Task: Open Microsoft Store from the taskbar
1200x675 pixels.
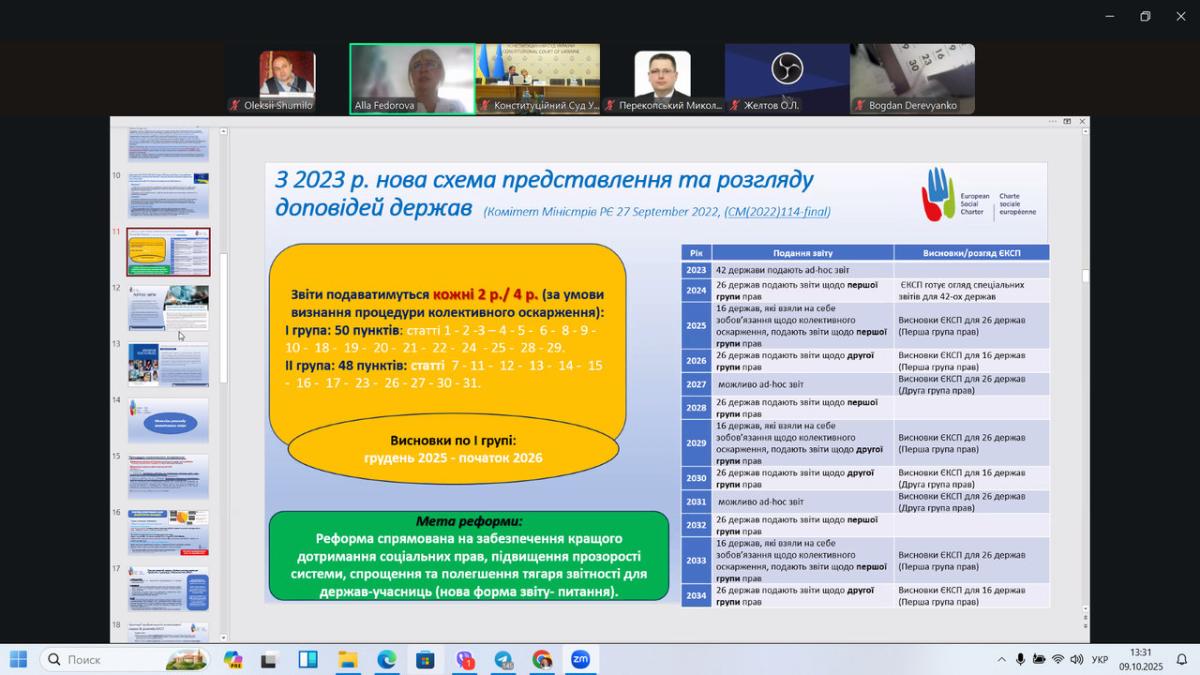Action: click(425, 659)
